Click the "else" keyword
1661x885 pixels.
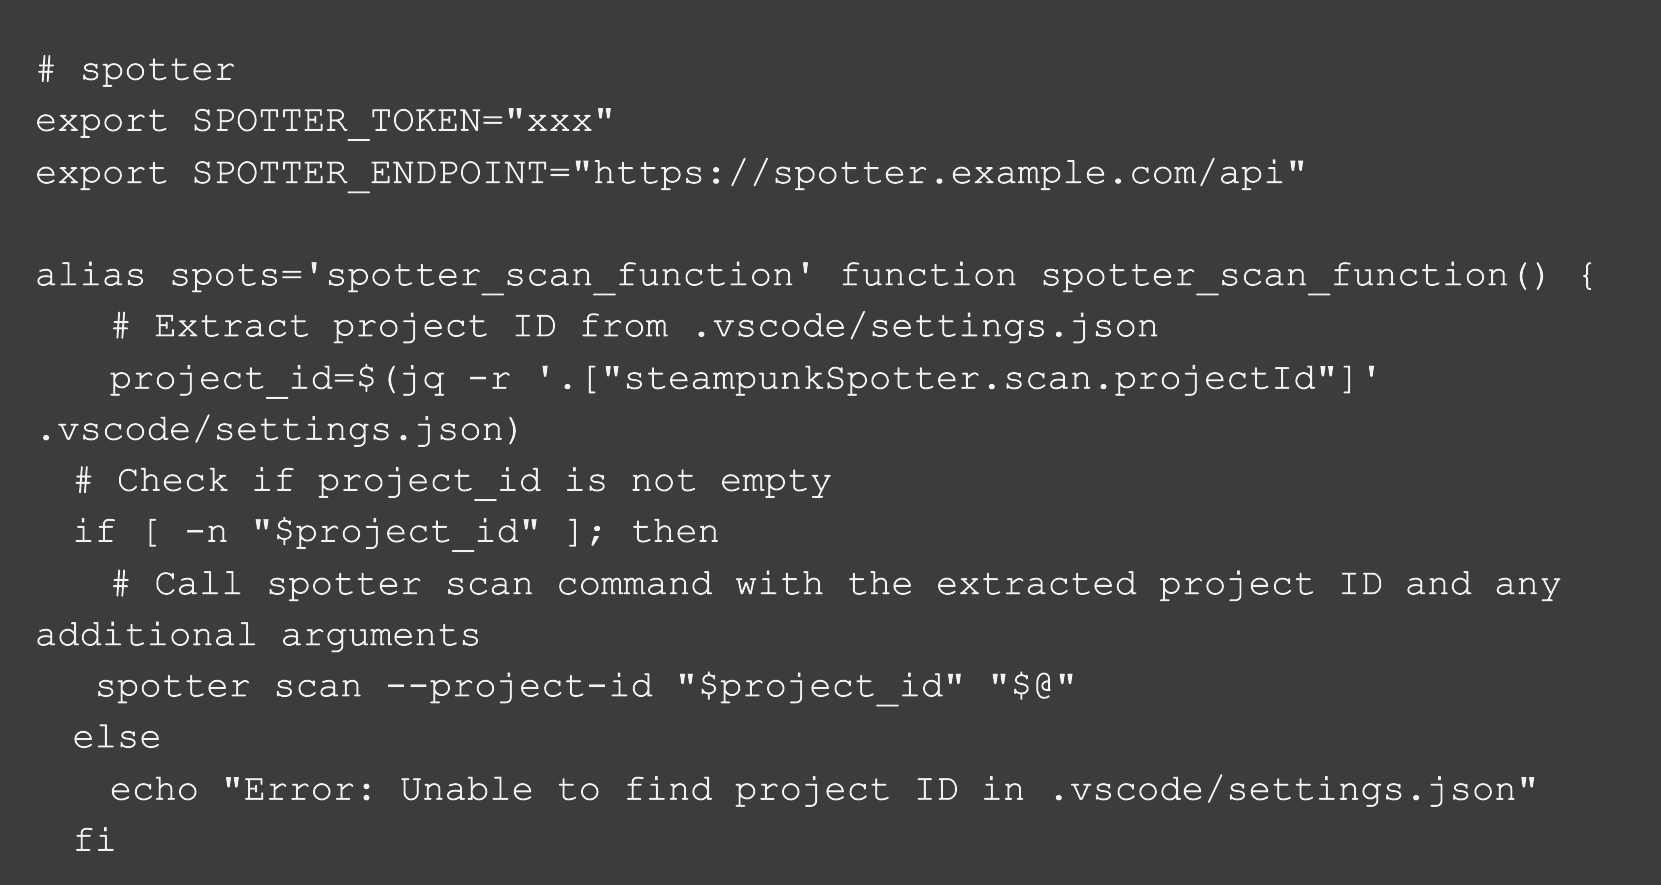coord(116,739)
